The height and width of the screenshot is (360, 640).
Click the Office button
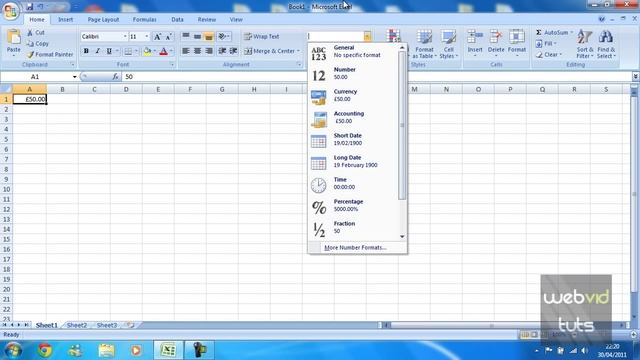(11, 11)
